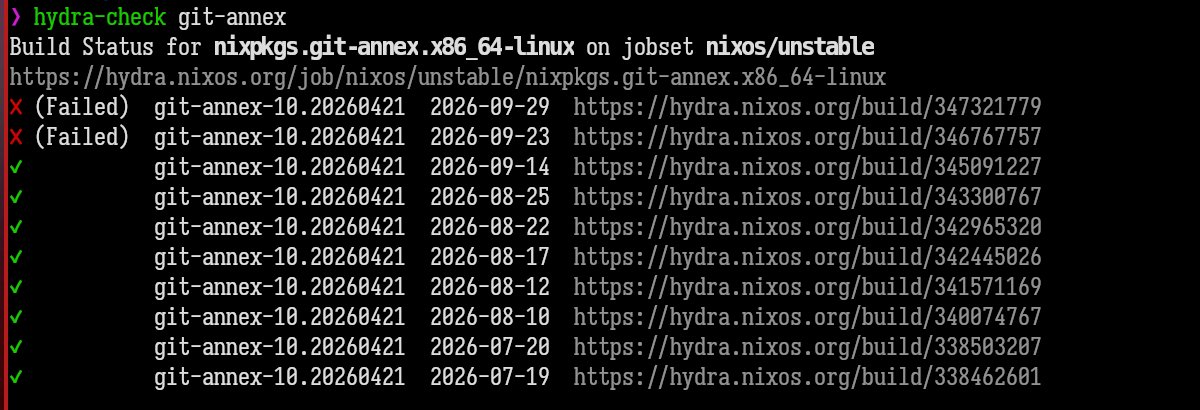Click the shell prompt arrow symbol
Screen dimensions: 1200x410
[x=15, y=17]
